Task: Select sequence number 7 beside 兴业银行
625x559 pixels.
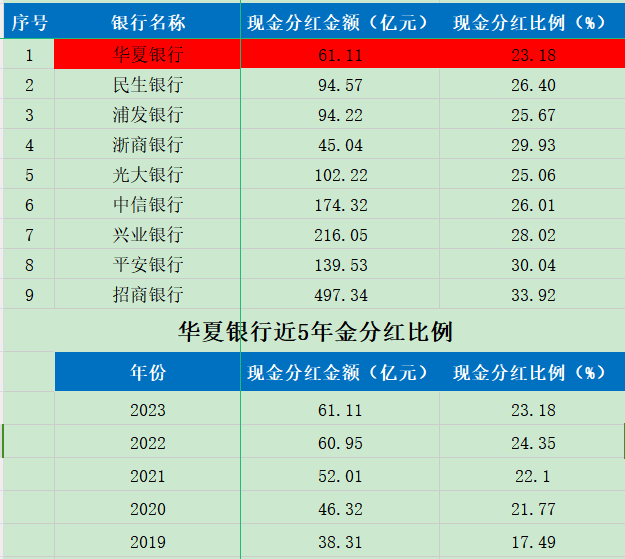Action: (x=29, y=234)
